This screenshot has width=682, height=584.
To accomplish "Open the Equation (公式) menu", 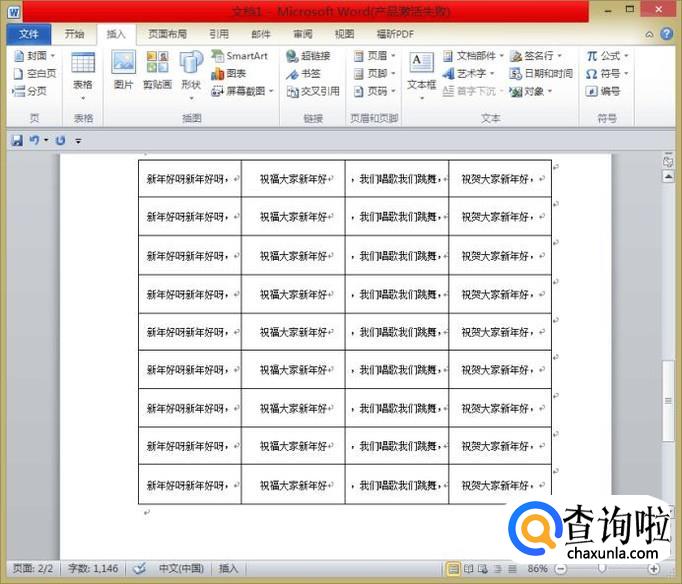I will [x=607, y=56].
